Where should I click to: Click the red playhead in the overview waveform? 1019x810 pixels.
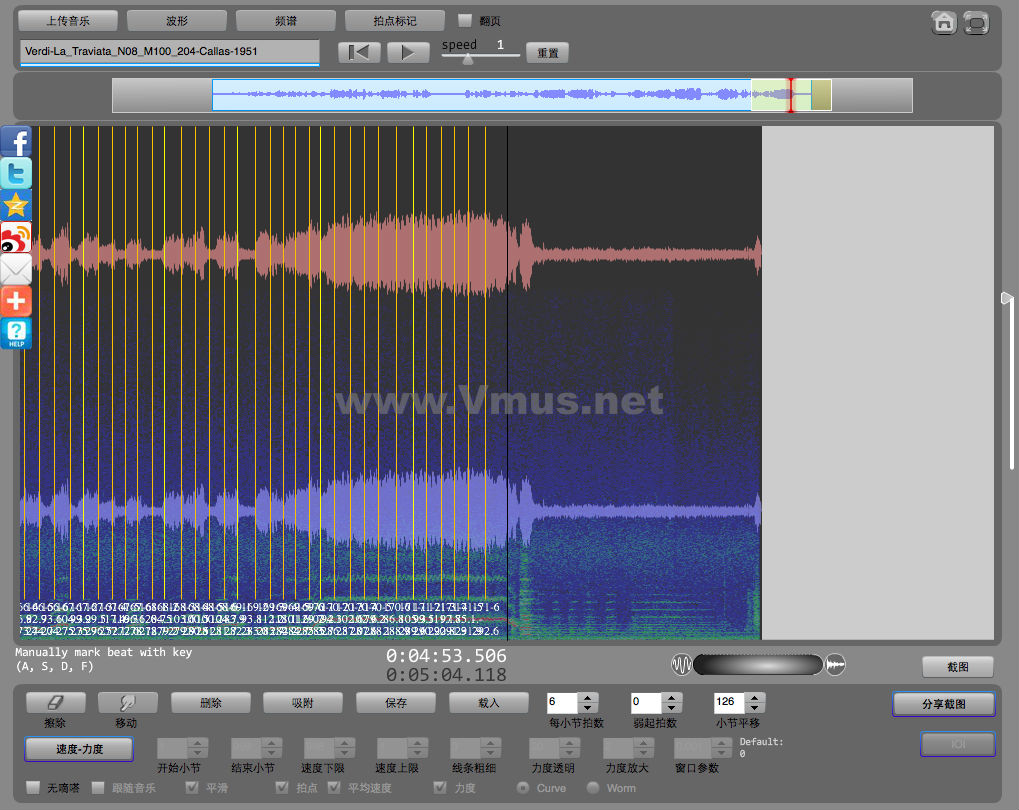click(791, 95)
